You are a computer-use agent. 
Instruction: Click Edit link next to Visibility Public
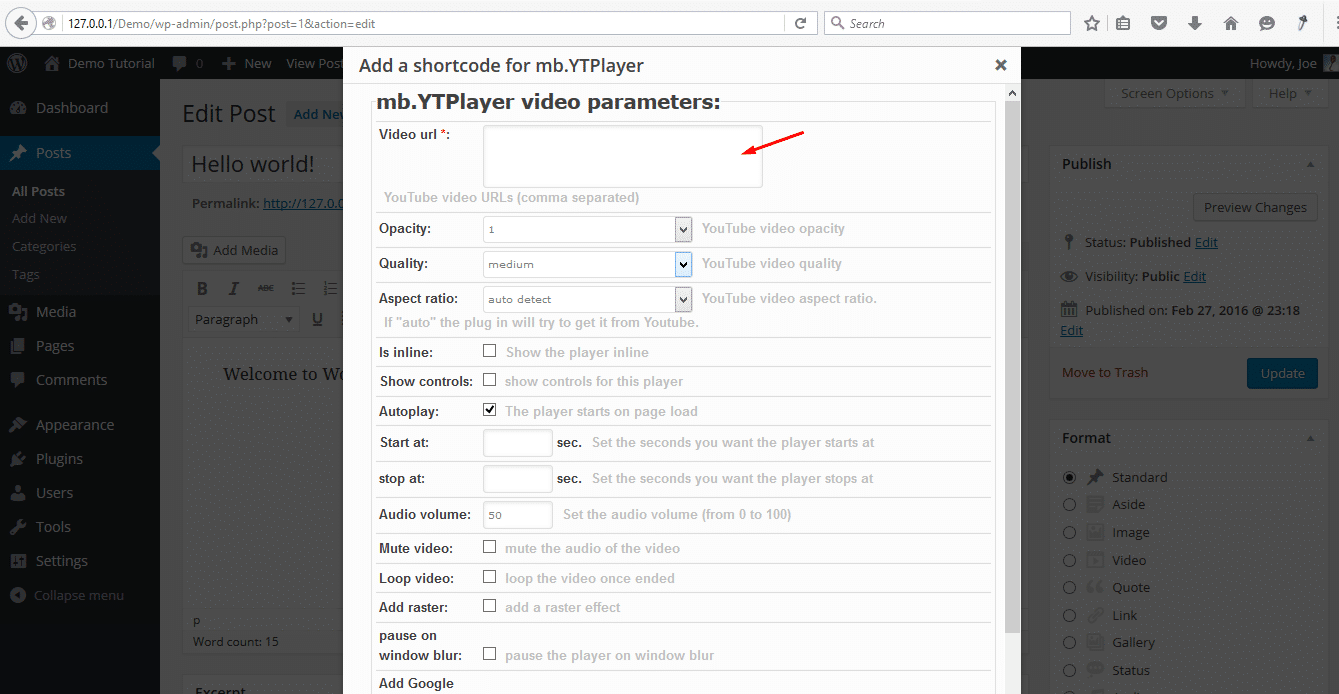pos(1194,276)
